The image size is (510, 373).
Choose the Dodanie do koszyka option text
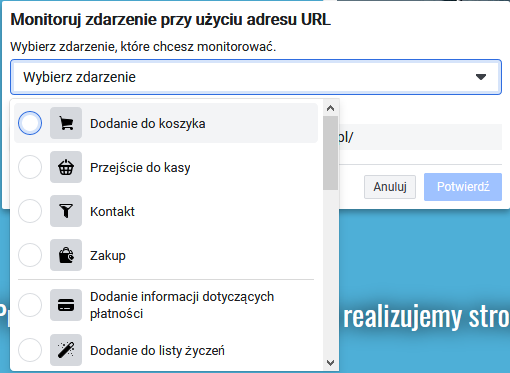pyautogui.click(x=148, y=124)
